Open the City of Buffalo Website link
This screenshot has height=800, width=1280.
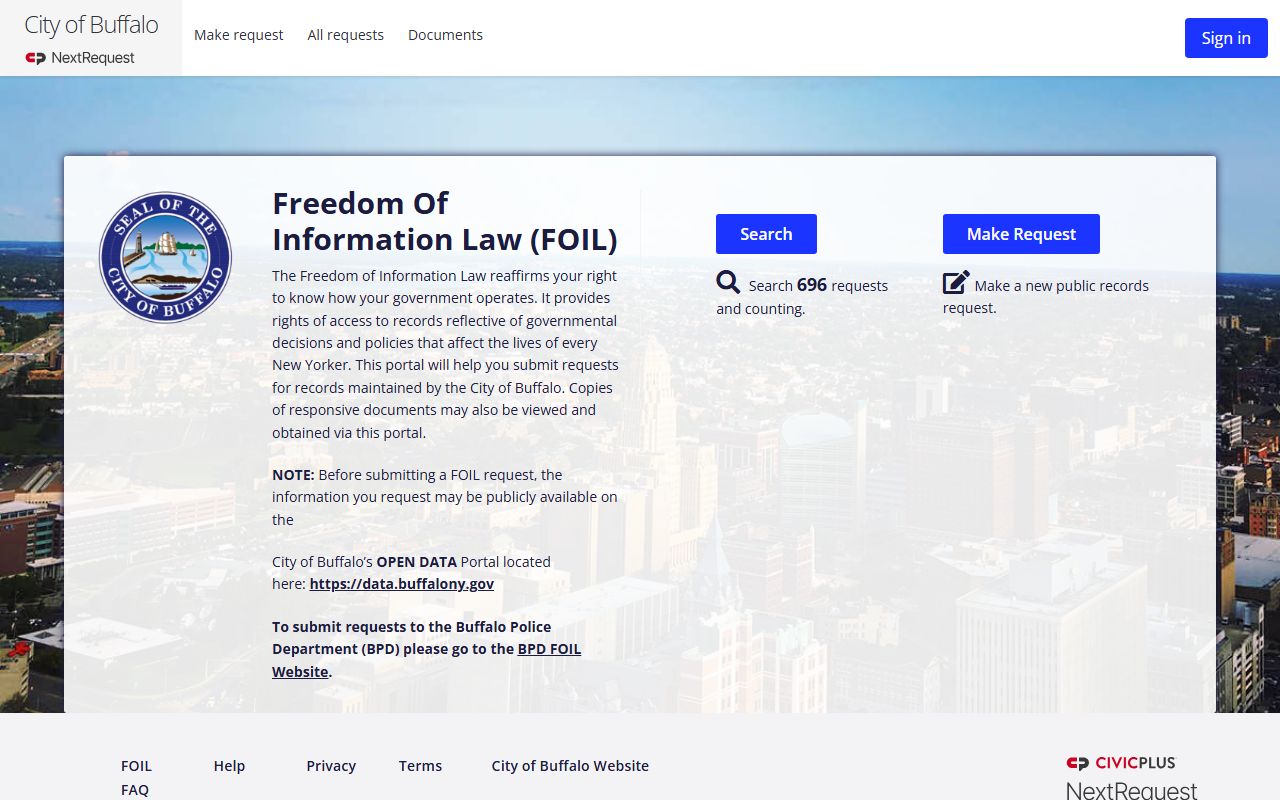coord(570,766)
